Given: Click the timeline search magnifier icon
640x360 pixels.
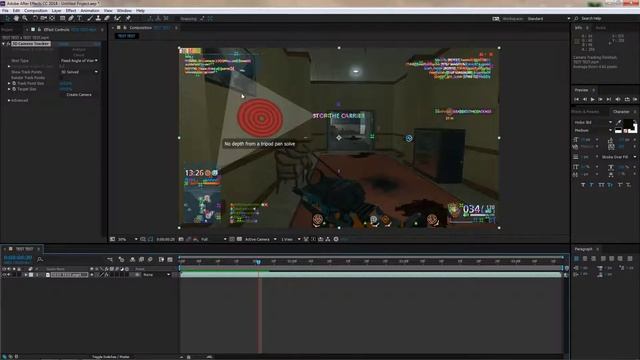Looking at the screenshot, I should pos(40,259).
